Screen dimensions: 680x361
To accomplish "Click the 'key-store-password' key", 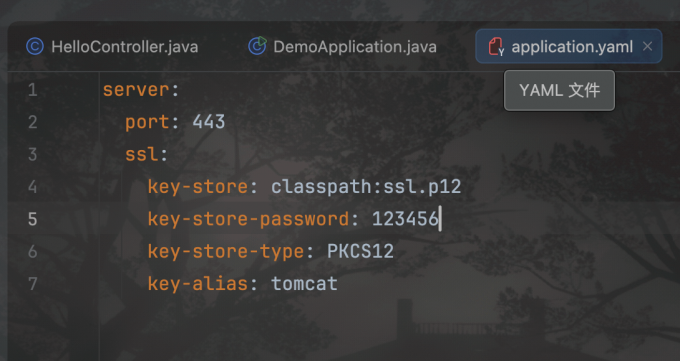I will (x=248, y=219).
